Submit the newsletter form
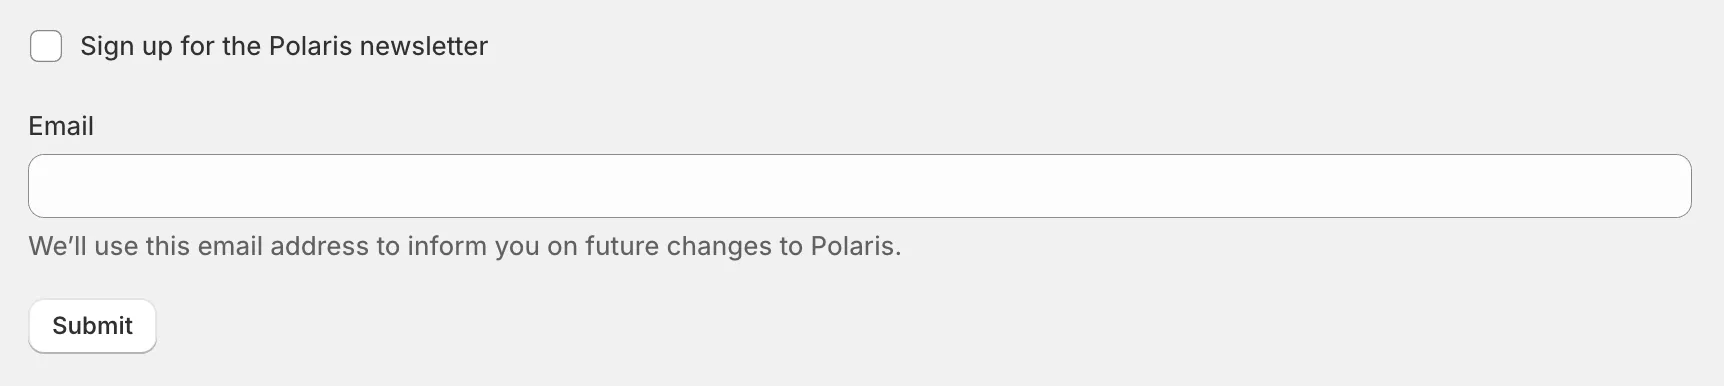The width and height of the screenshot is (1724, 386). [x=92, y=326]
